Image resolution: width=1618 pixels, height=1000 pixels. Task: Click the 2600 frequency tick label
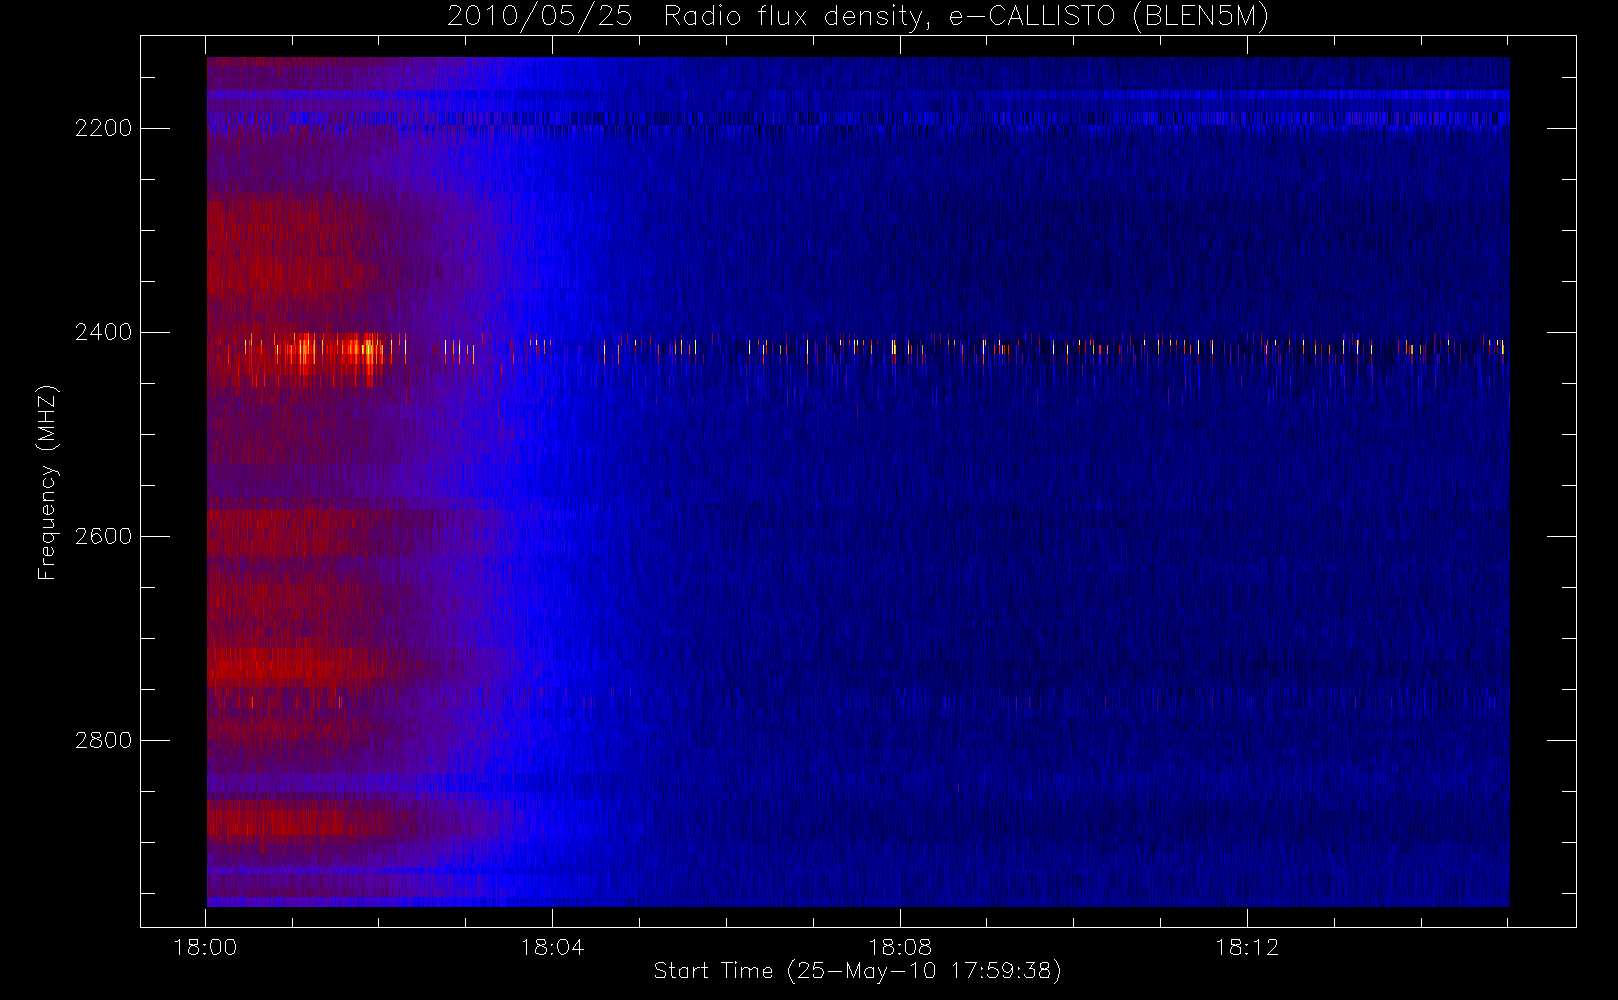click(x=103, y=536)
